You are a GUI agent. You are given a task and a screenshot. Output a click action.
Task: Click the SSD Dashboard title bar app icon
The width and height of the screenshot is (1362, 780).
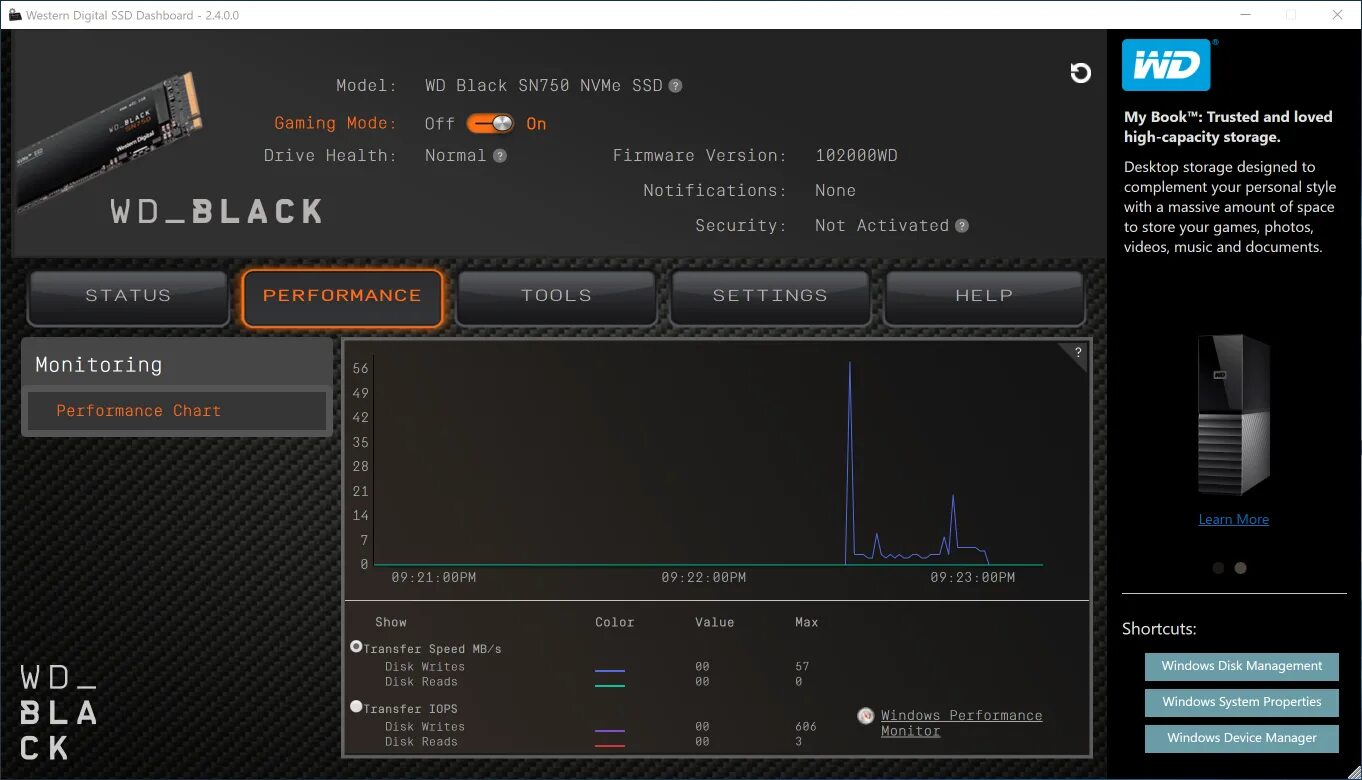tap(14, 15)
